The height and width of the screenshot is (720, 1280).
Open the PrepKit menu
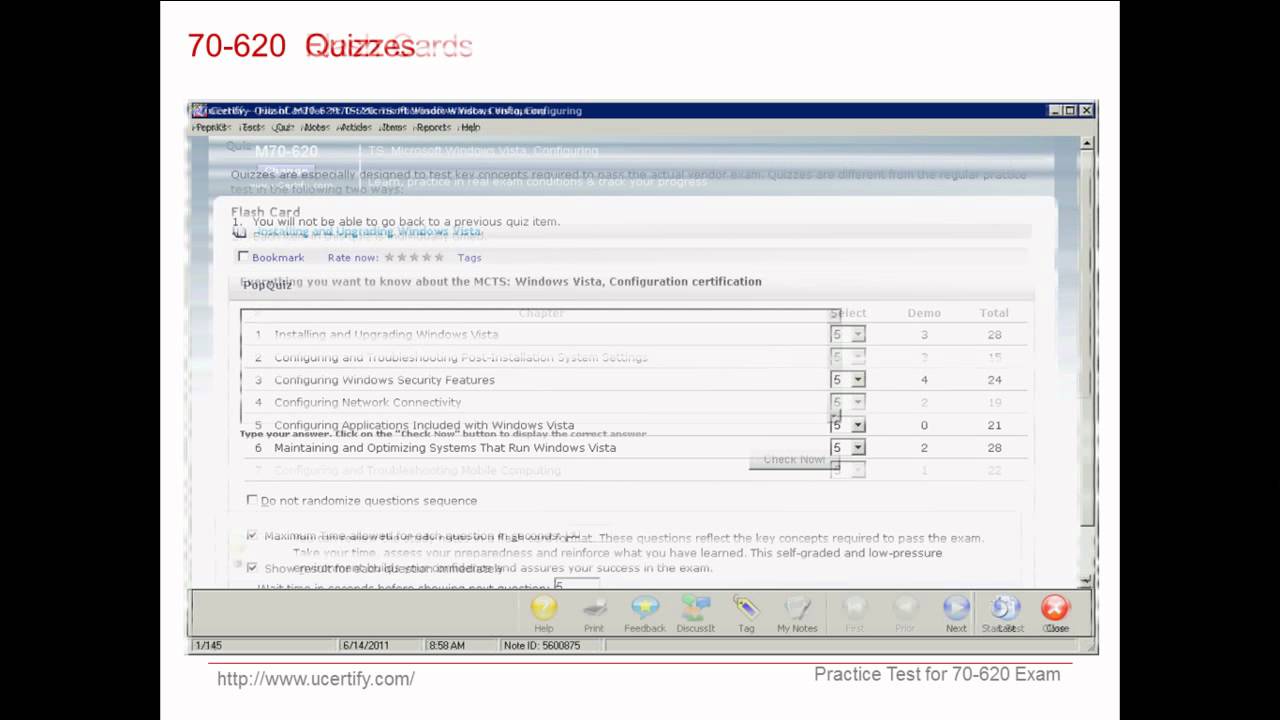(x=212, y=128)
